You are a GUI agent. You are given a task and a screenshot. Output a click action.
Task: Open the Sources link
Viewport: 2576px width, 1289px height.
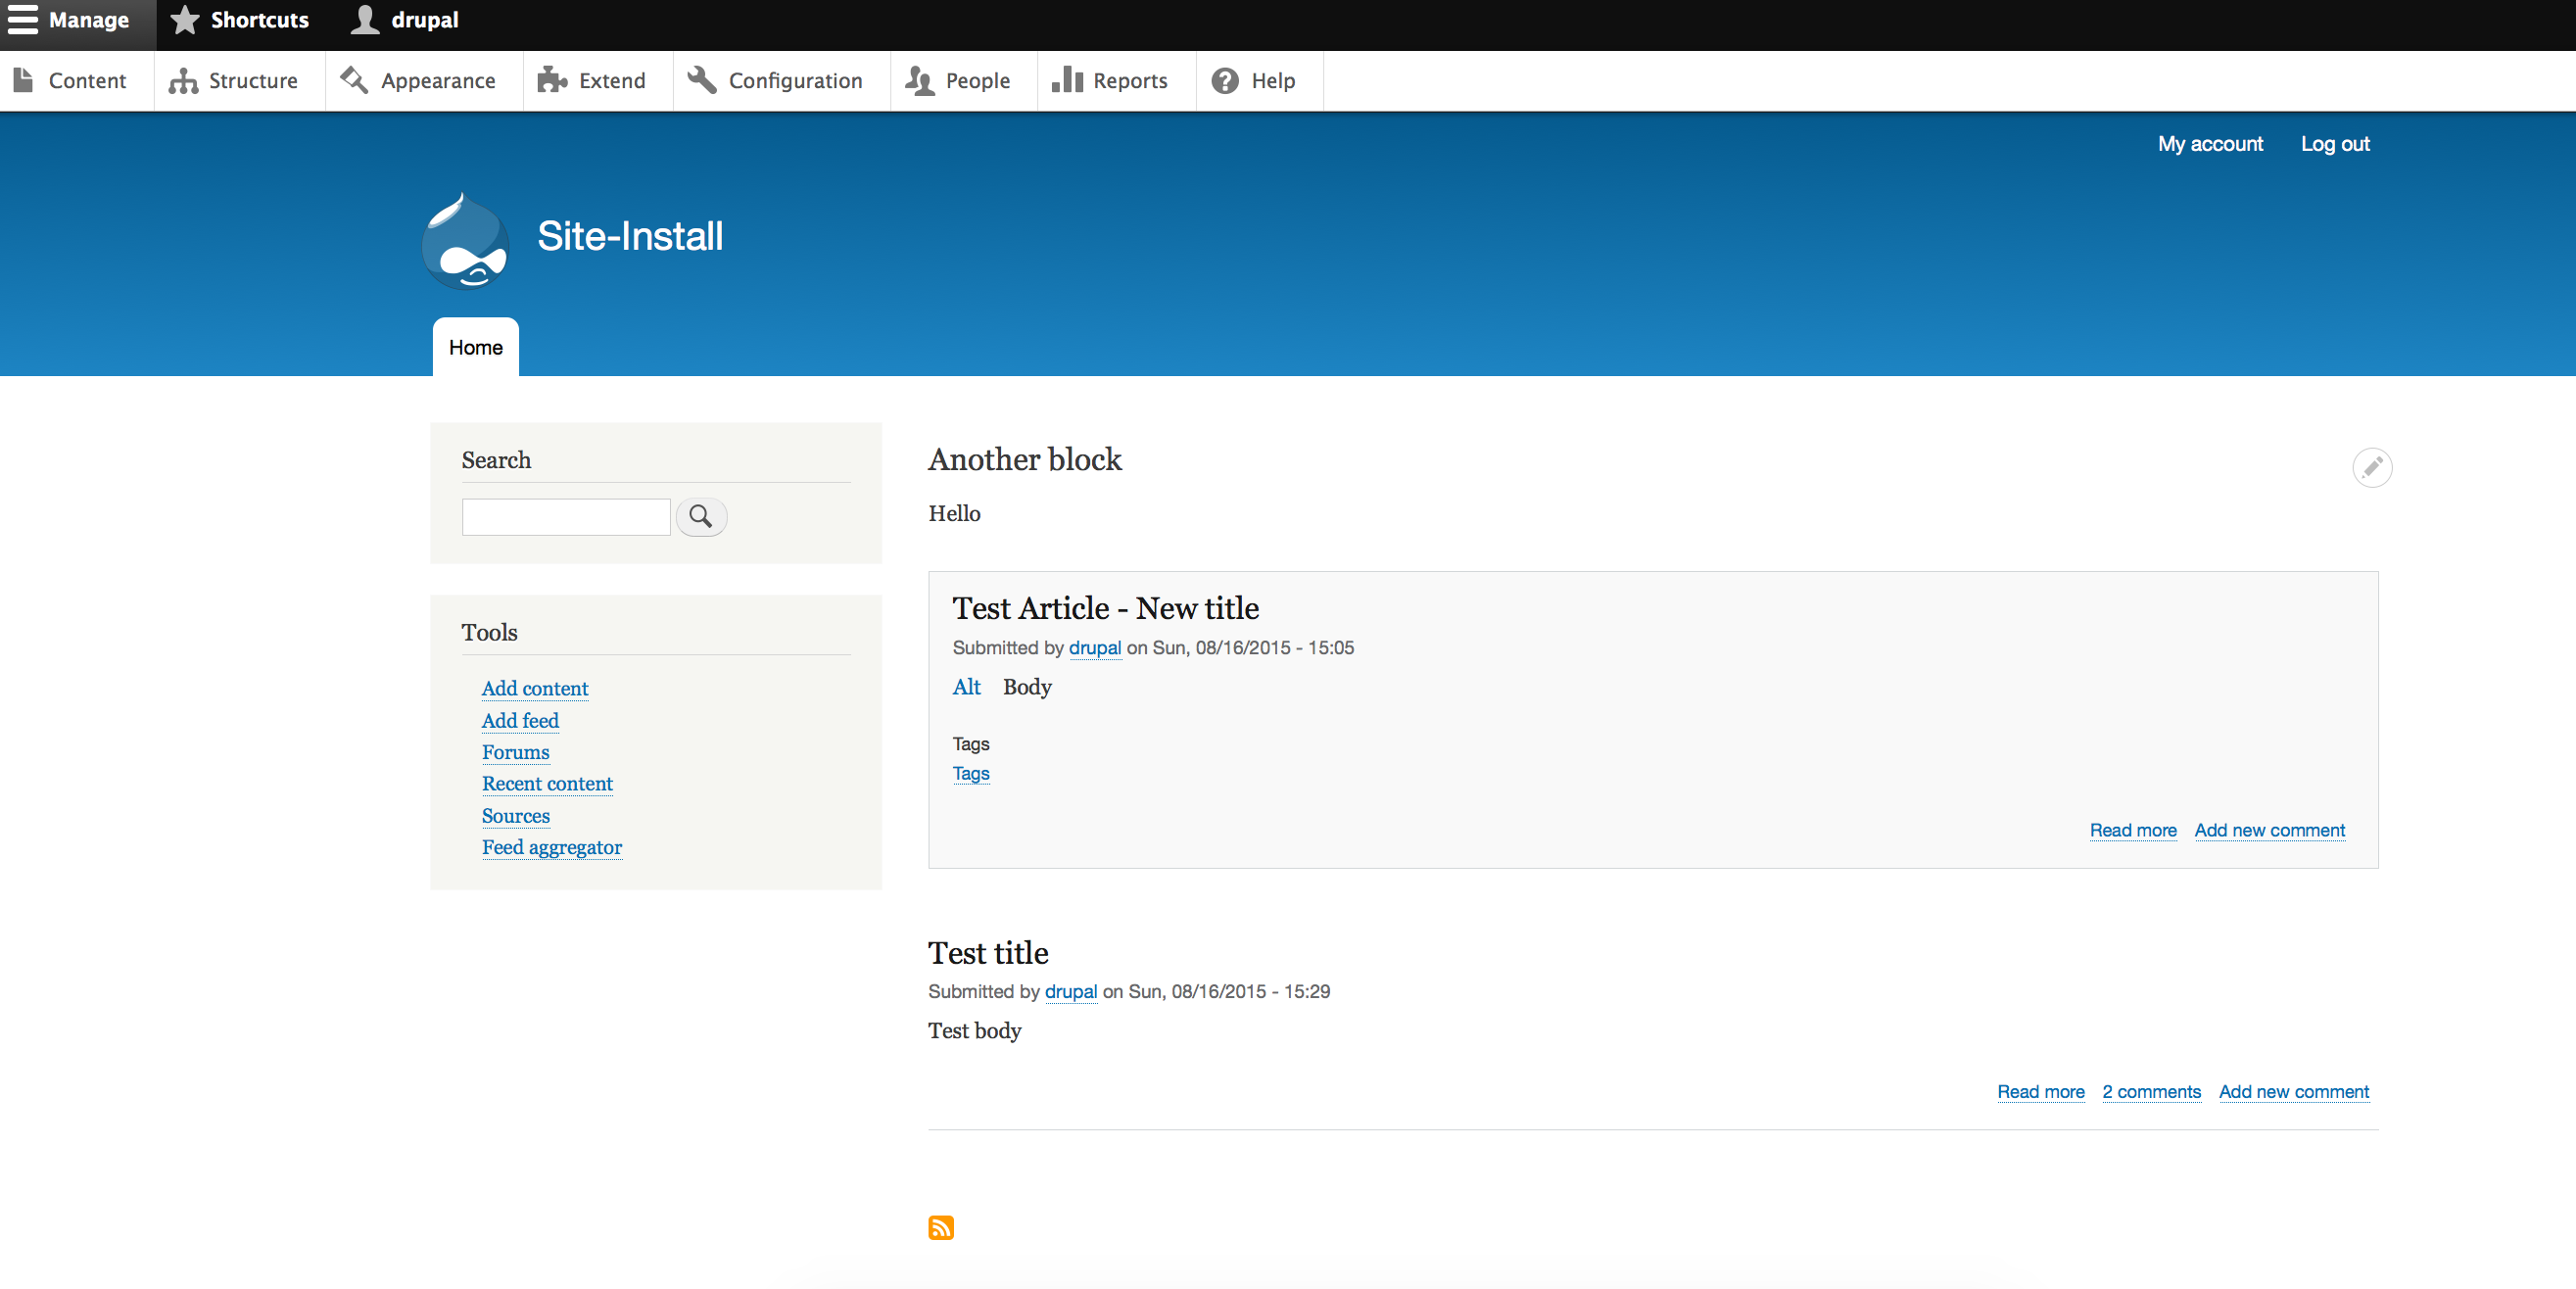[x=516, y=816]
